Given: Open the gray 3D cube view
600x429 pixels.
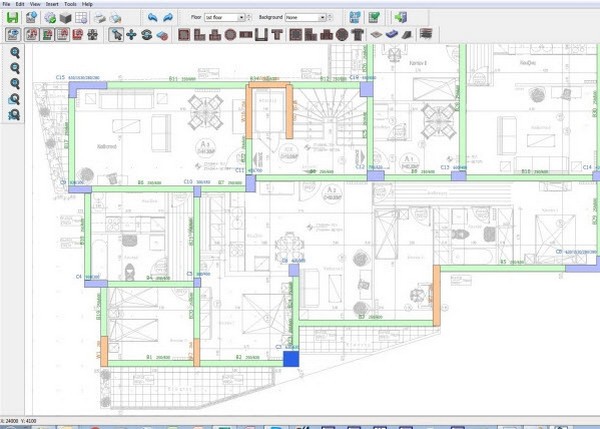Looking at the screenshot, I should (66, 18).
